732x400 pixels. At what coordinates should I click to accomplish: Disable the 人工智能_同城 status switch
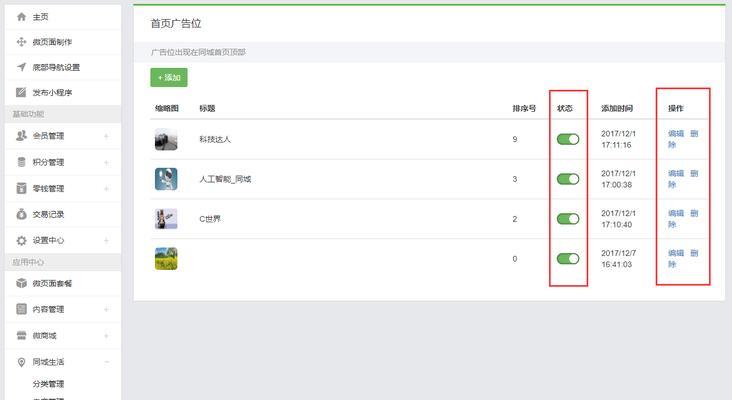568,179
